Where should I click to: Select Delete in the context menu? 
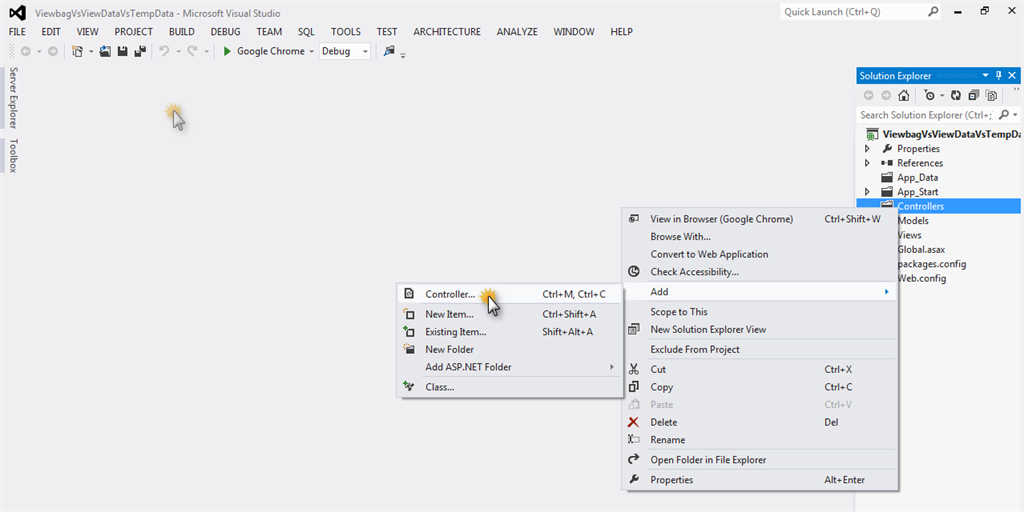click(759, 422)
